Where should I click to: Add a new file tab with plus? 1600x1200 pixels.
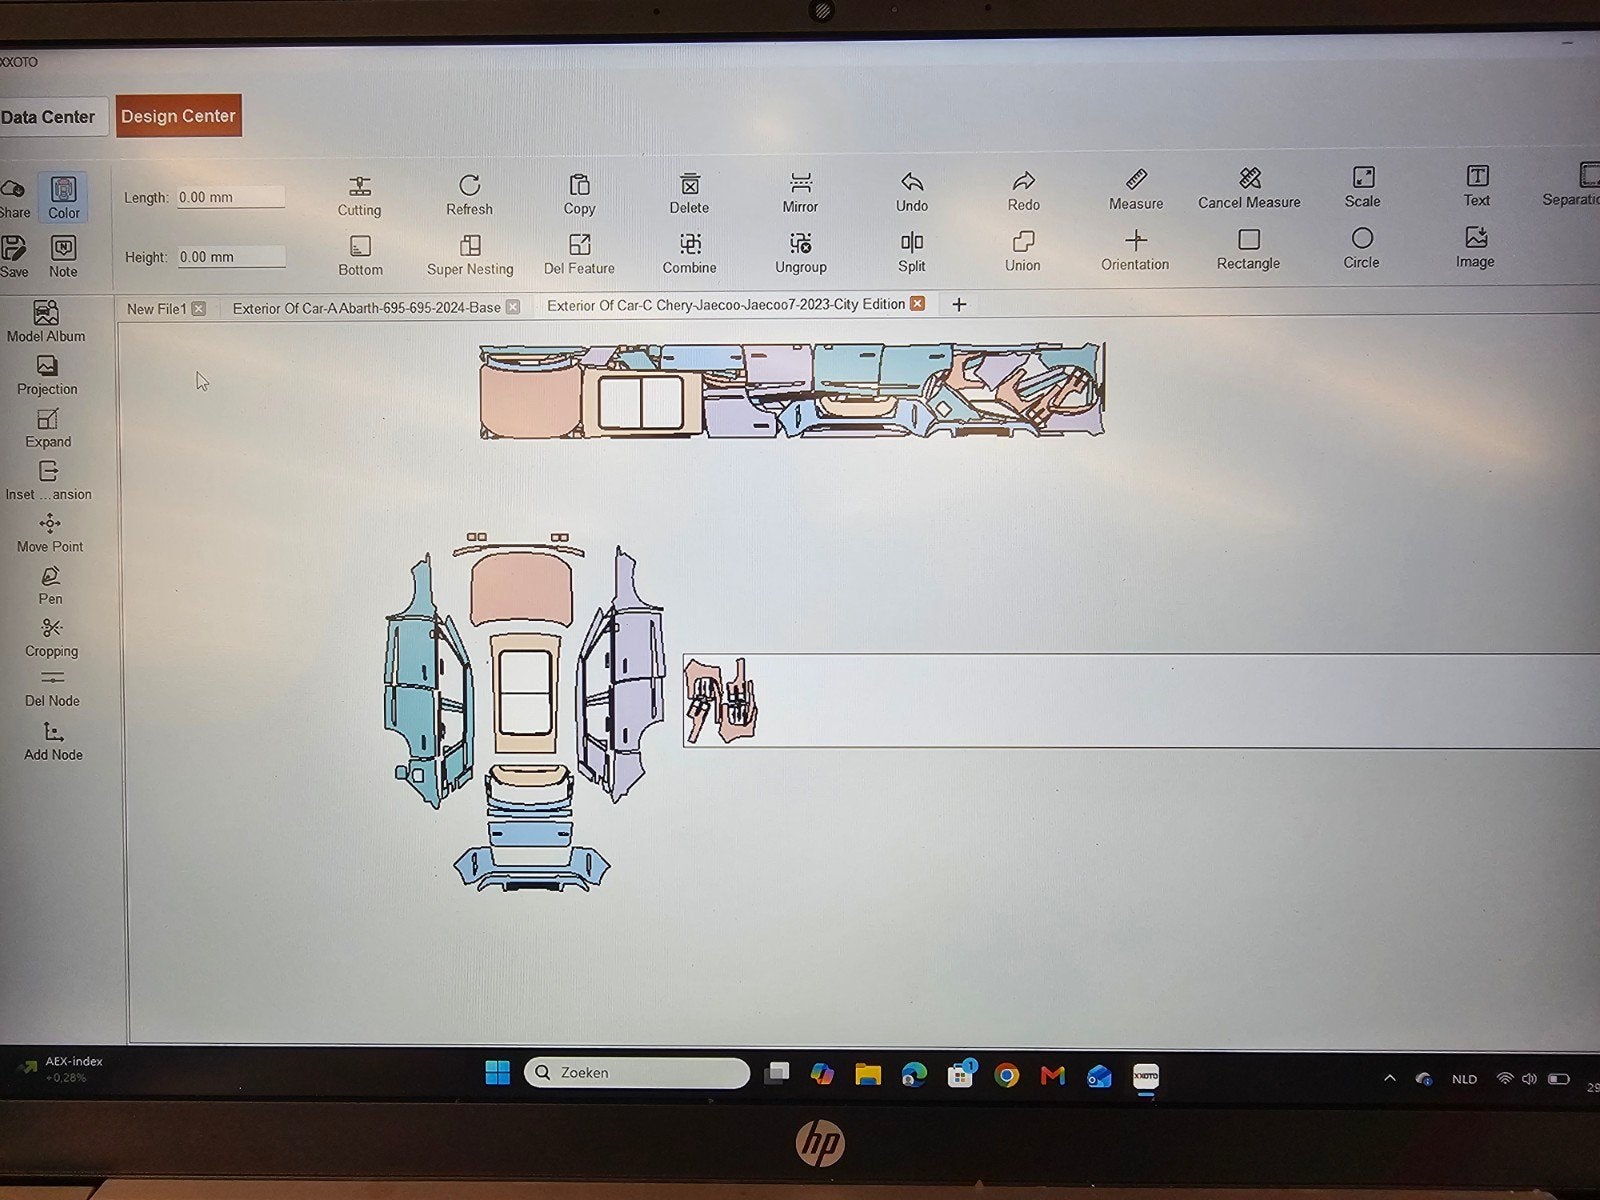tap(959, 304)
